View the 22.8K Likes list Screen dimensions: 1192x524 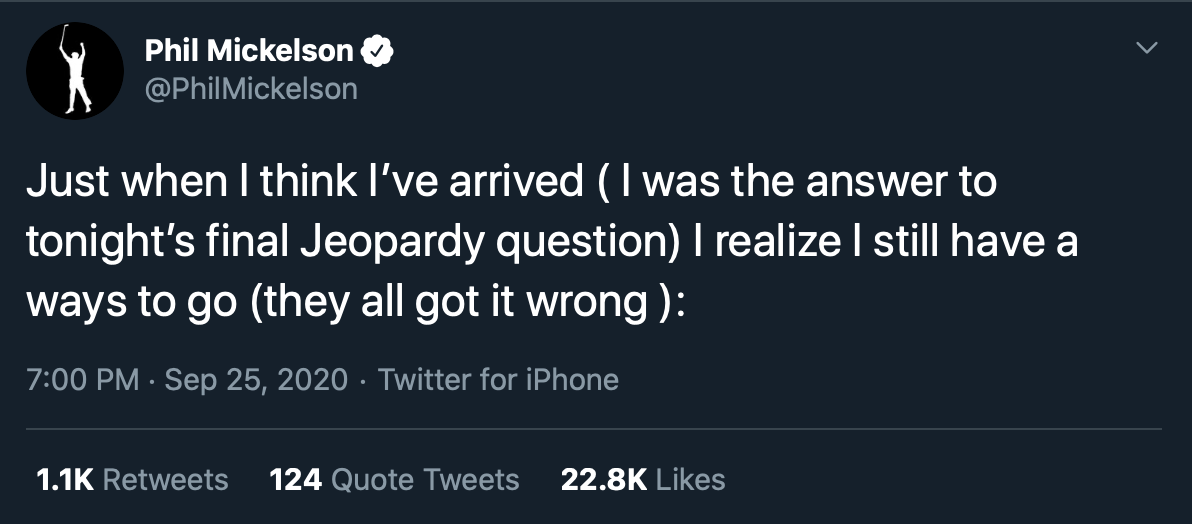click(643, 479)
